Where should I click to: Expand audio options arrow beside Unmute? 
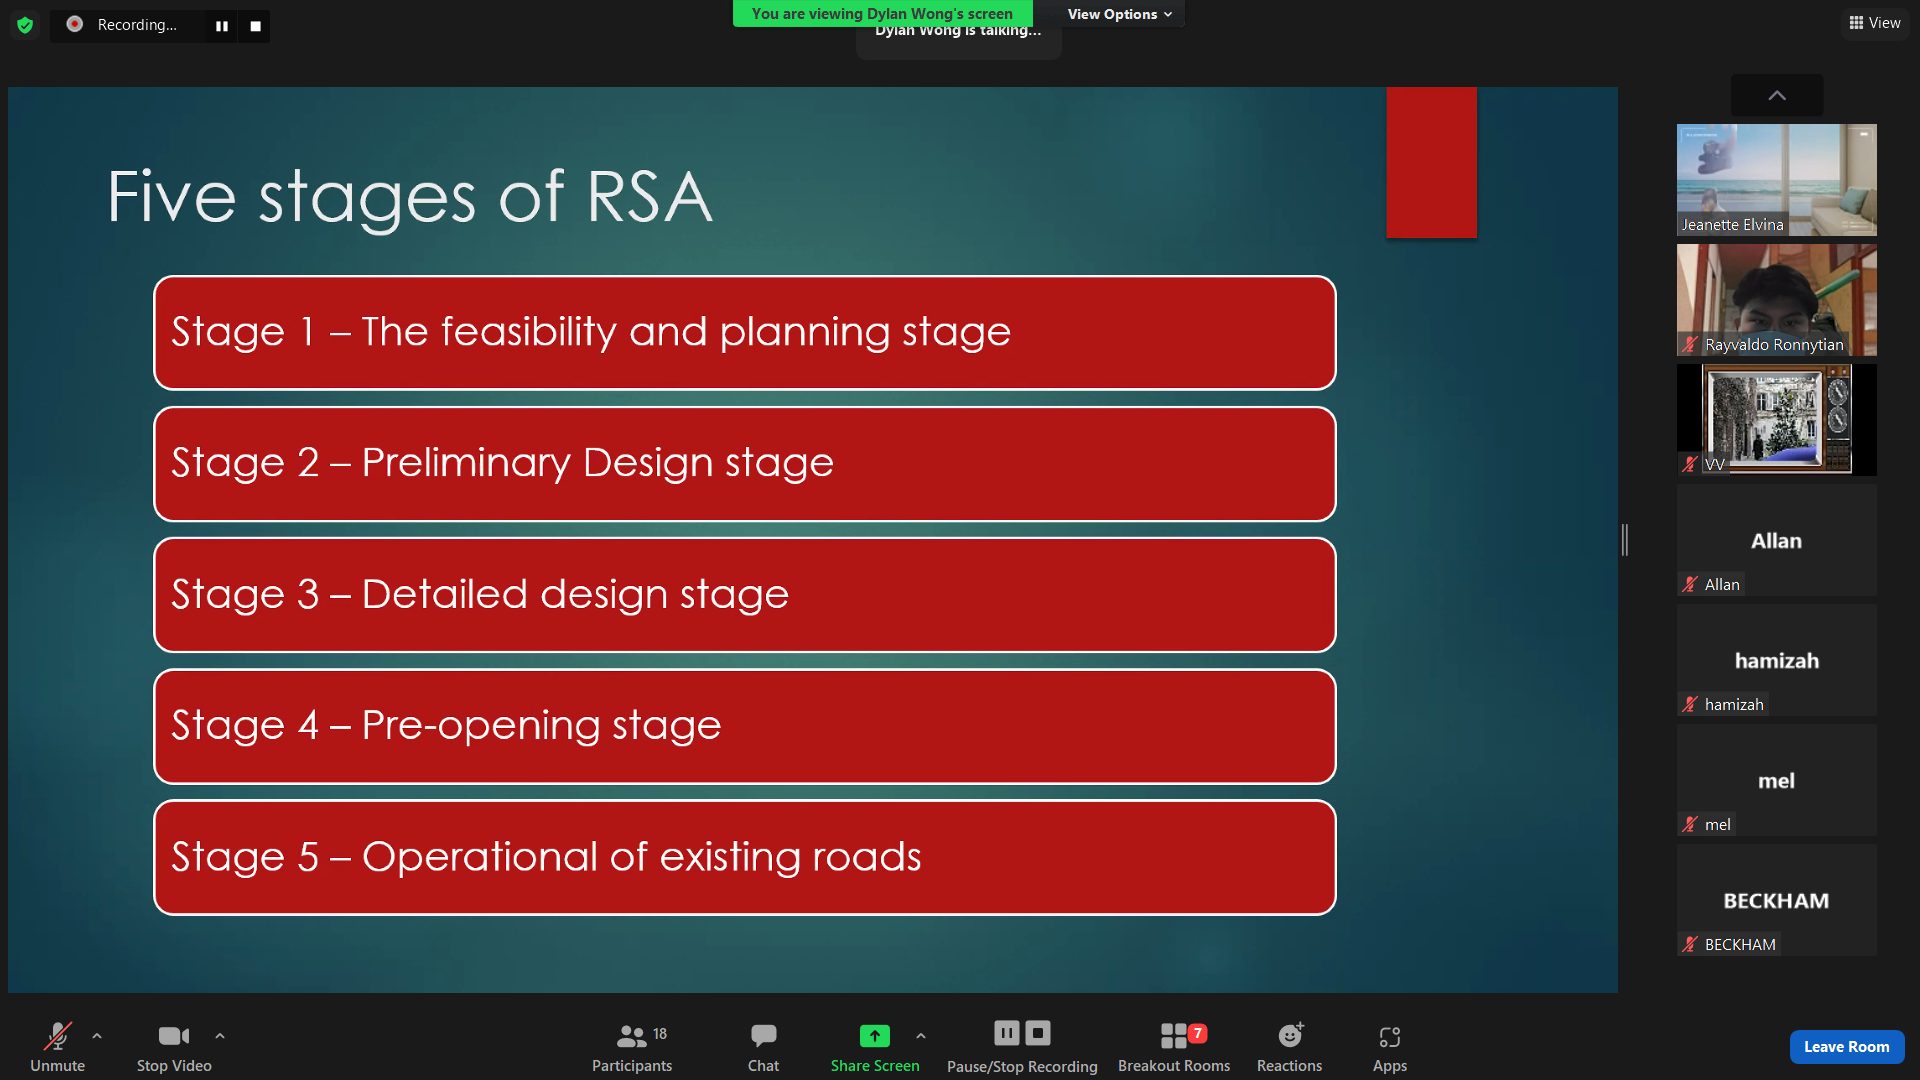[97, 1036]
